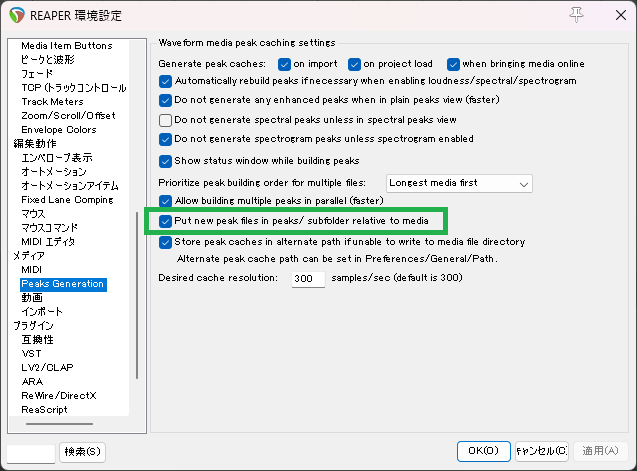The height and width of the screenshot is (471, 637).
Task: Select 'ReaScript' settings page
Action: [x=44, y=410]
